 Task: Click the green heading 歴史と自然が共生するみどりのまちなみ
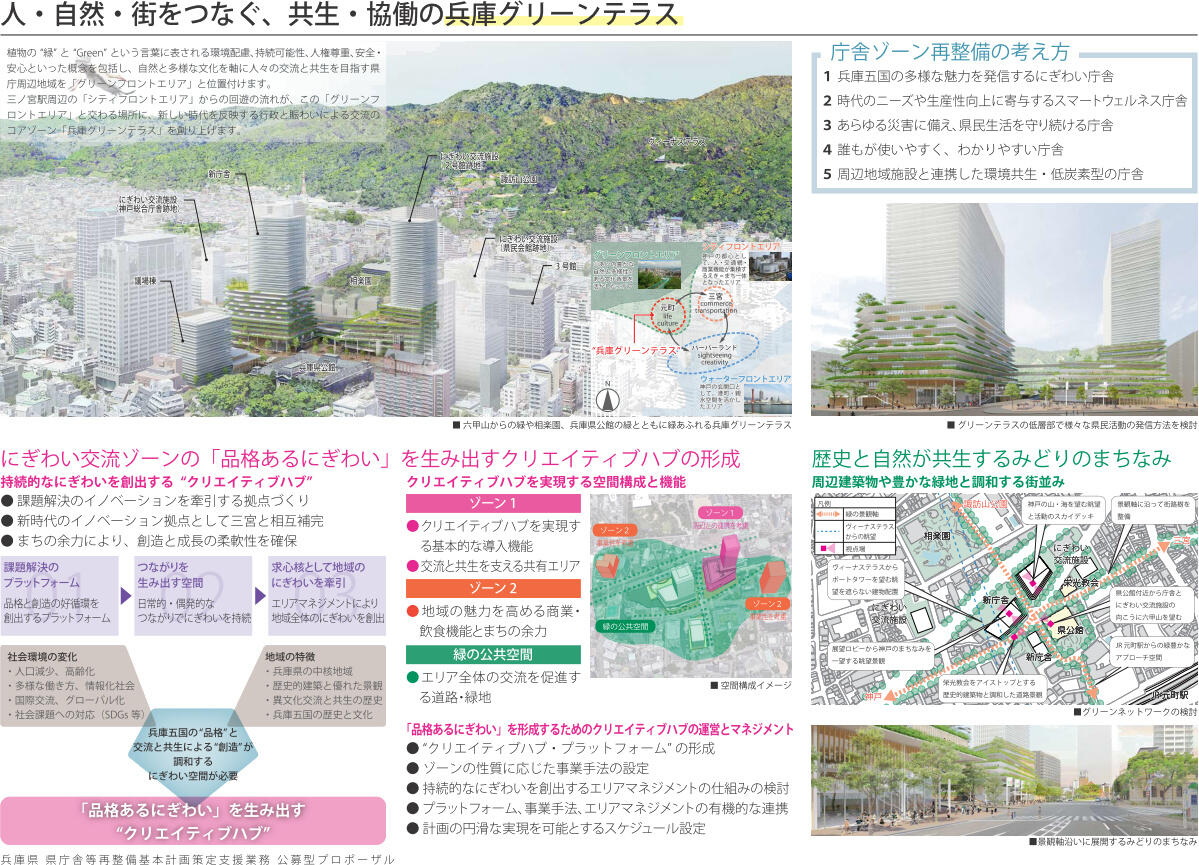(991, 458)
